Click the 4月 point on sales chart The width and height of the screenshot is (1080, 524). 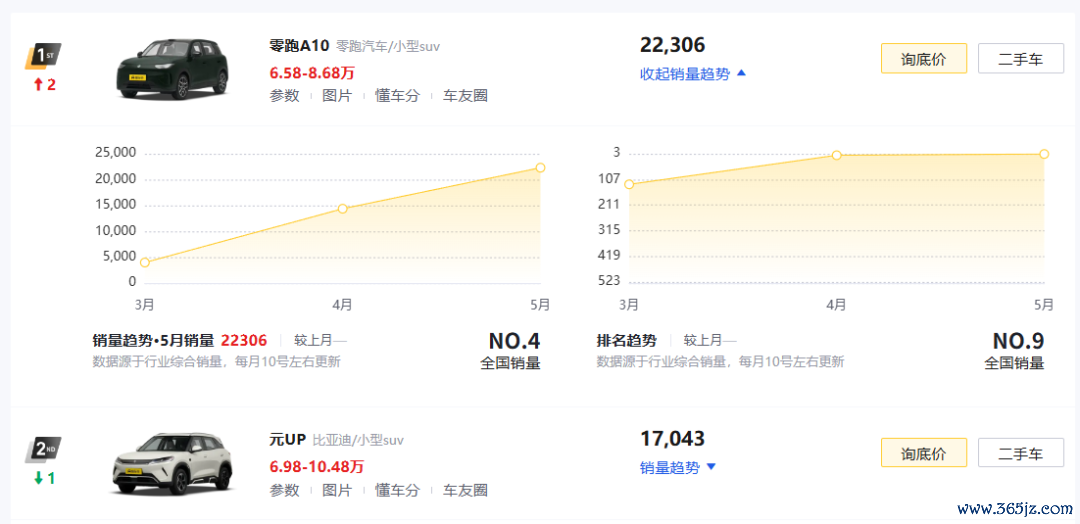pyautogui.click(x=342, y=208)
